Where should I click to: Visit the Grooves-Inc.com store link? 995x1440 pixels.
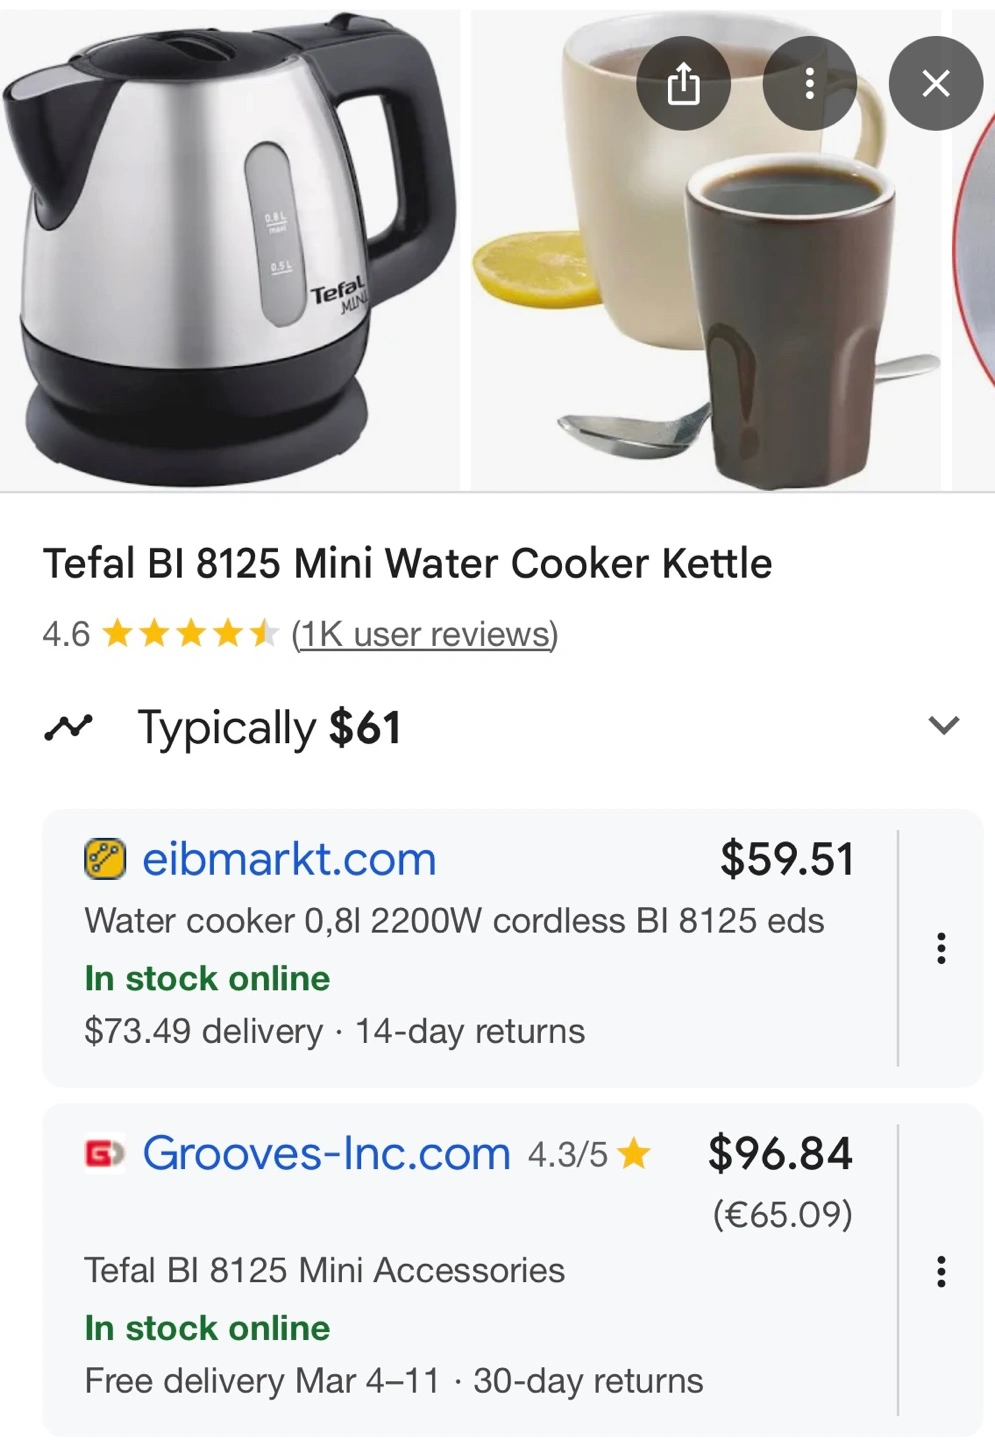(326, 1154)
